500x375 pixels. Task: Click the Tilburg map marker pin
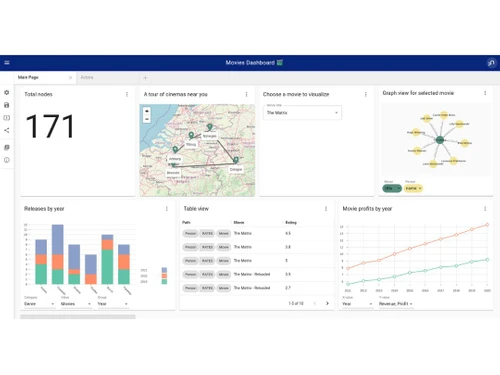coord(191,135)
